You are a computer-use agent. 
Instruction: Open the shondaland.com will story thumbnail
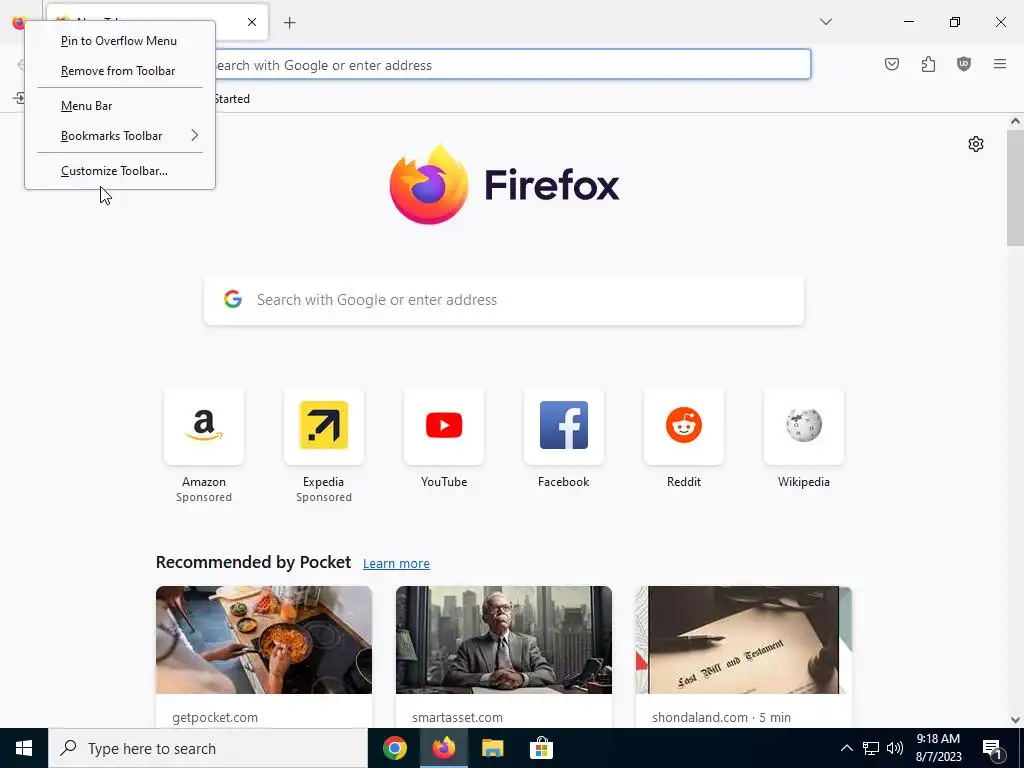(x=744, y=640)
